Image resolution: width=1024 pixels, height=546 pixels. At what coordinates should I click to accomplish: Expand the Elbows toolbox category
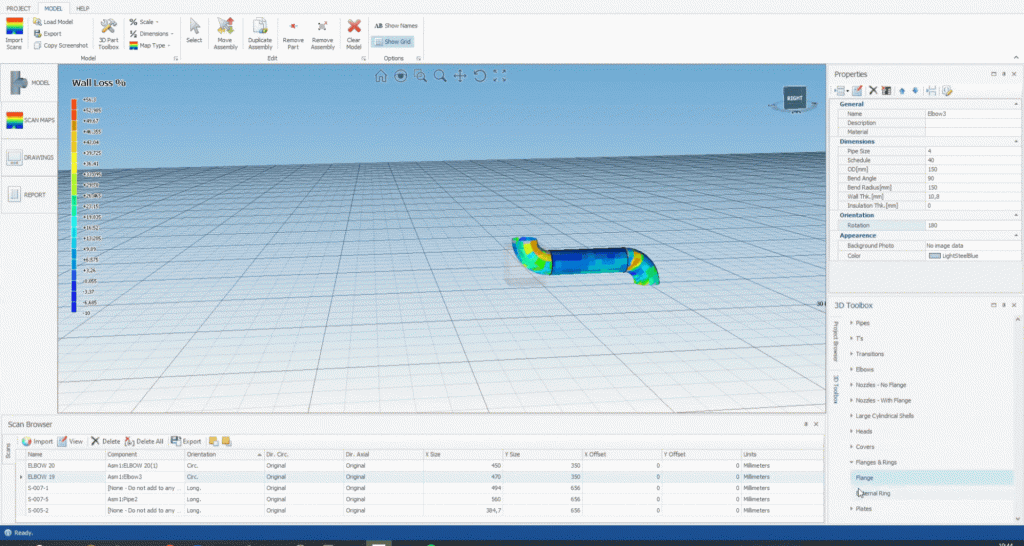pos(852,370)
